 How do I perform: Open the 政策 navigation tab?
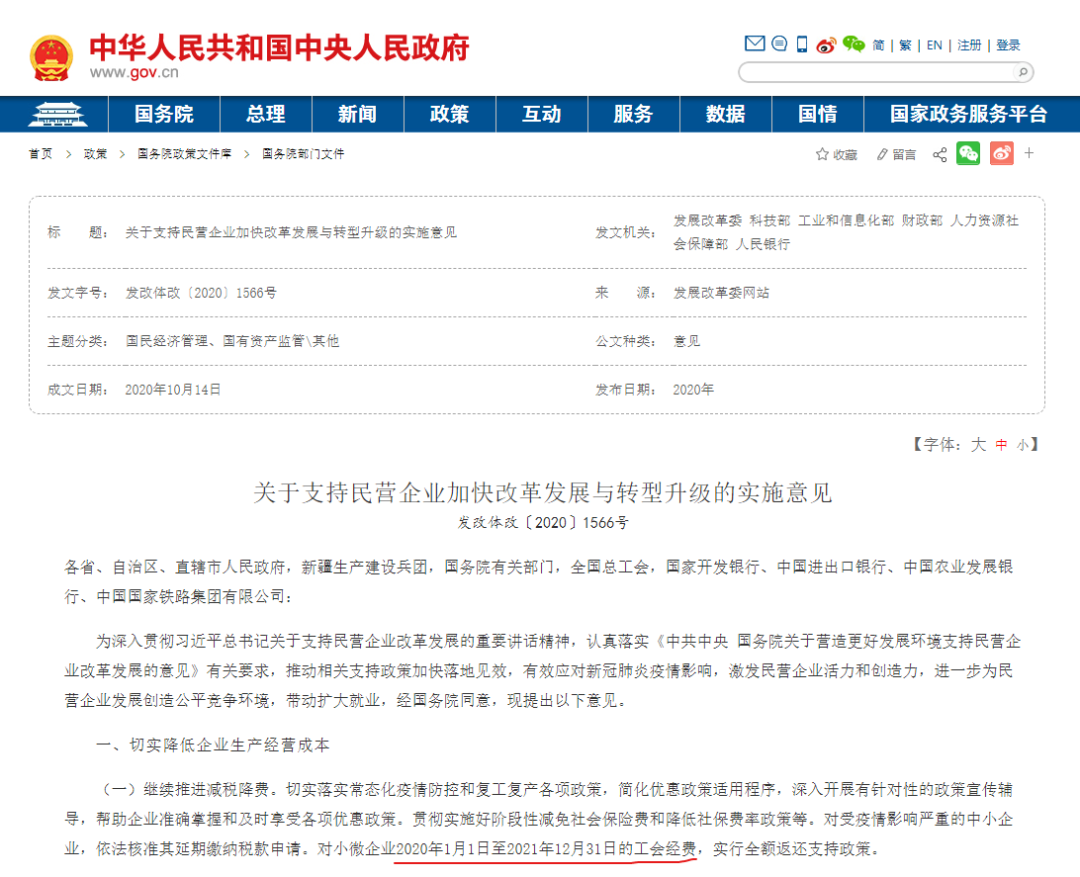coord(450,114)
